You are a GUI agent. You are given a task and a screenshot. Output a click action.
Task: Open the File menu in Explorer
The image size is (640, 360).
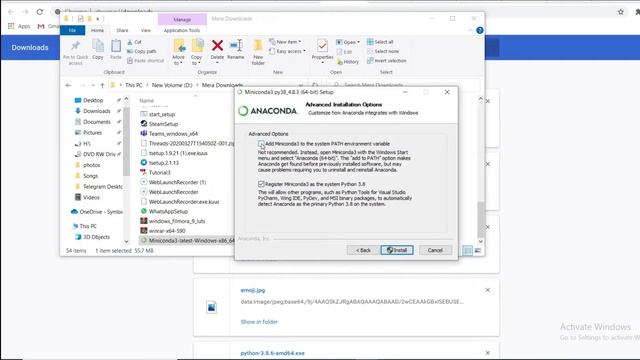[72, 30]
